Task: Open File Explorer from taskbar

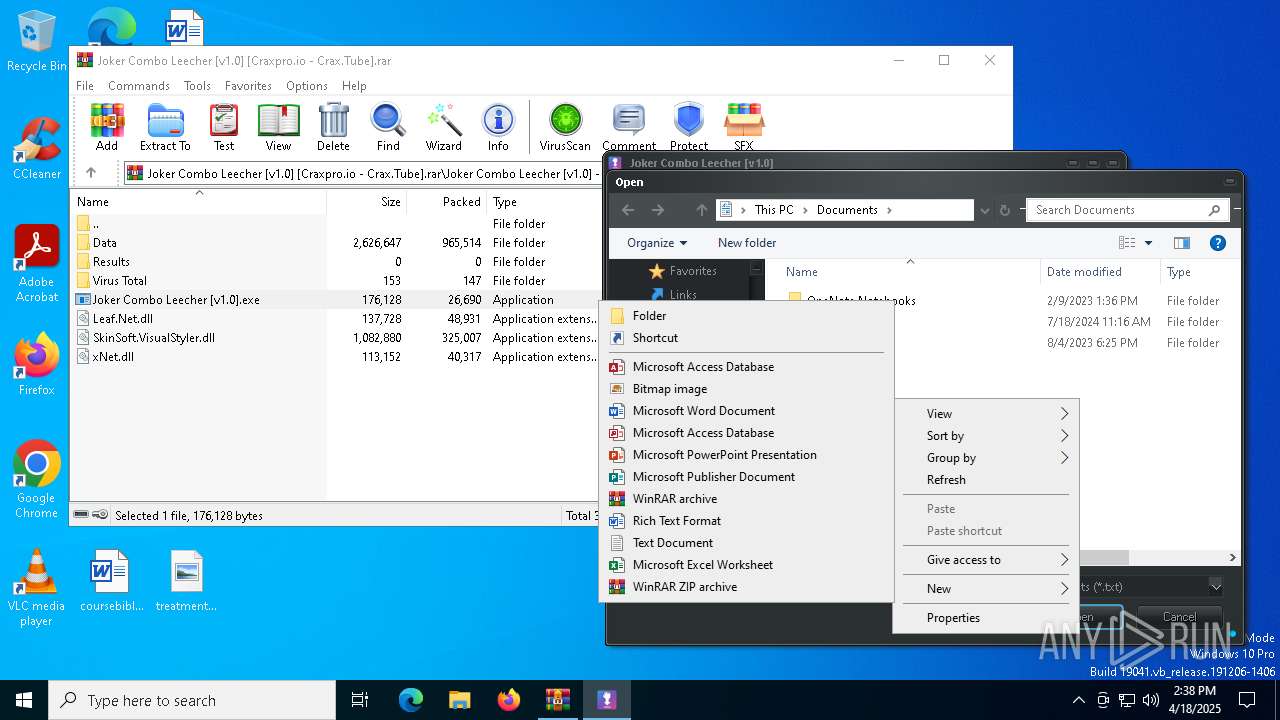Action: [x=459, y=700]
